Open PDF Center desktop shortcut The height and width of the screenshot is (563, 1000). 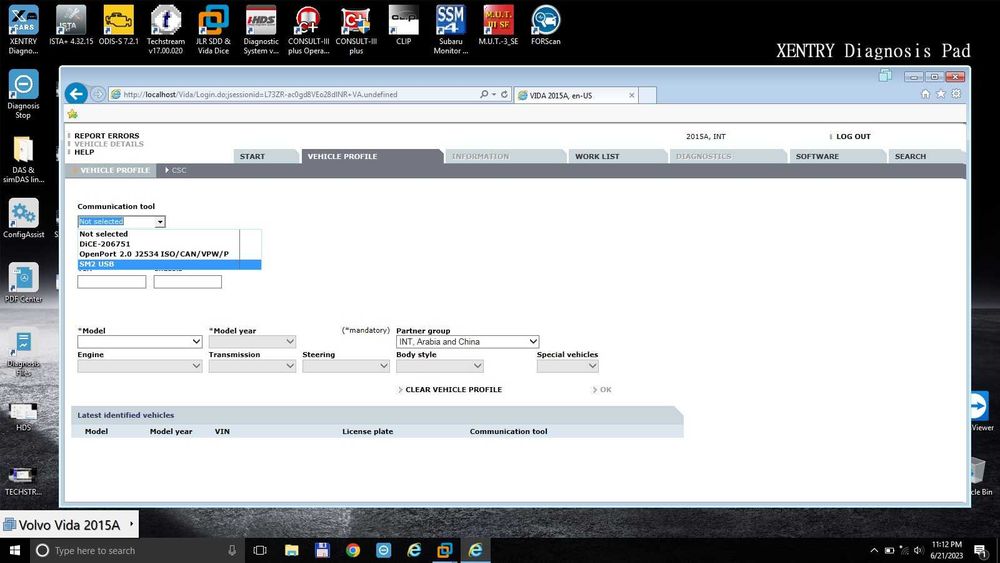24,282
